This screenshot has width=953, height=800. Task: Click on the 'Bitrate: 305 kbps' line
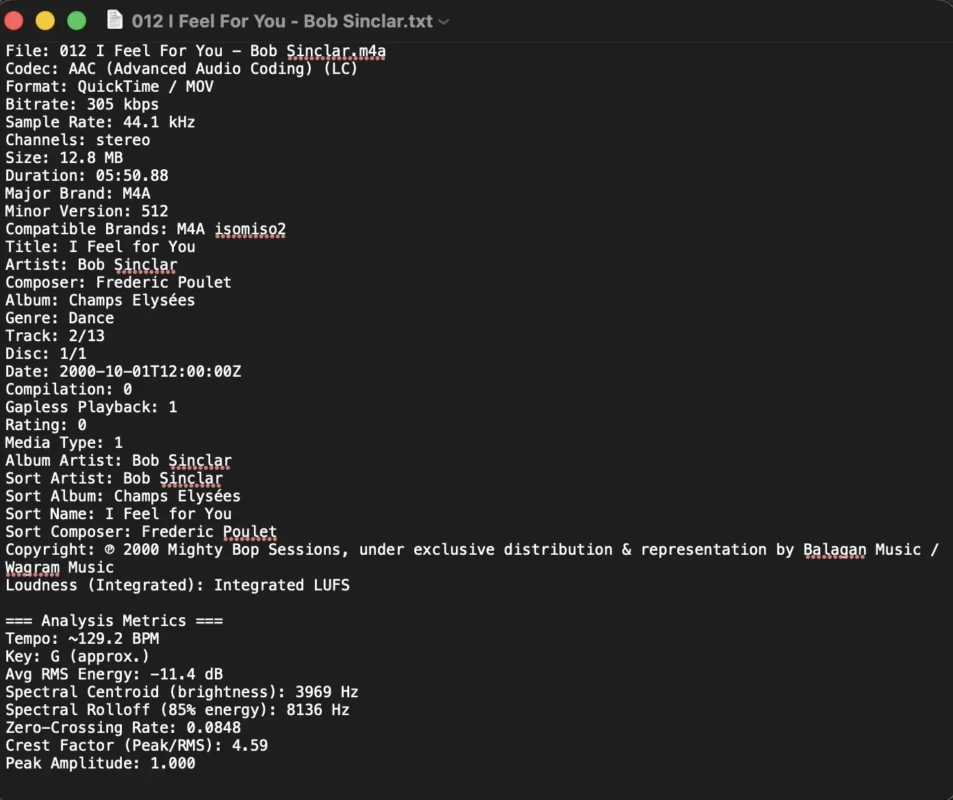(82, 104)
